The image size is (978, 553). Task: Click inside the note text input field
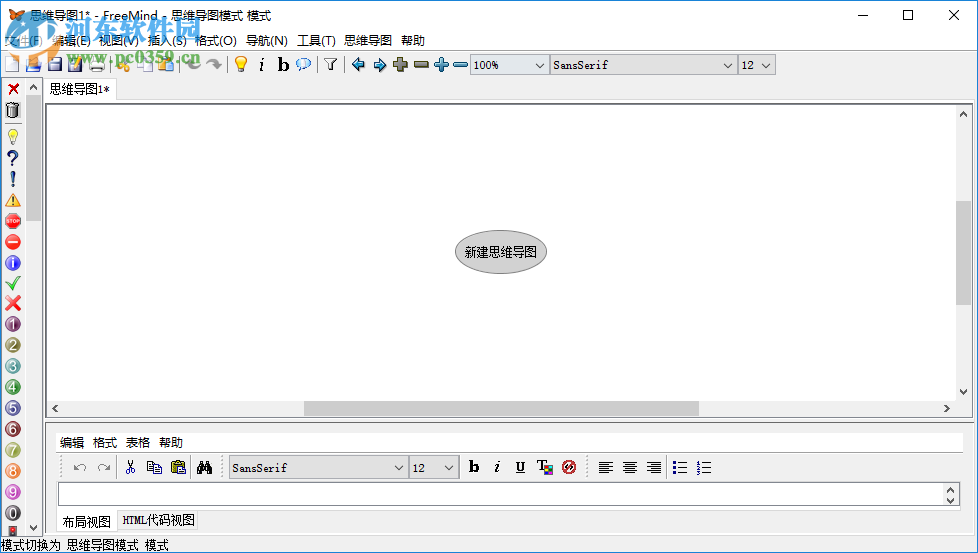[501, 494]
